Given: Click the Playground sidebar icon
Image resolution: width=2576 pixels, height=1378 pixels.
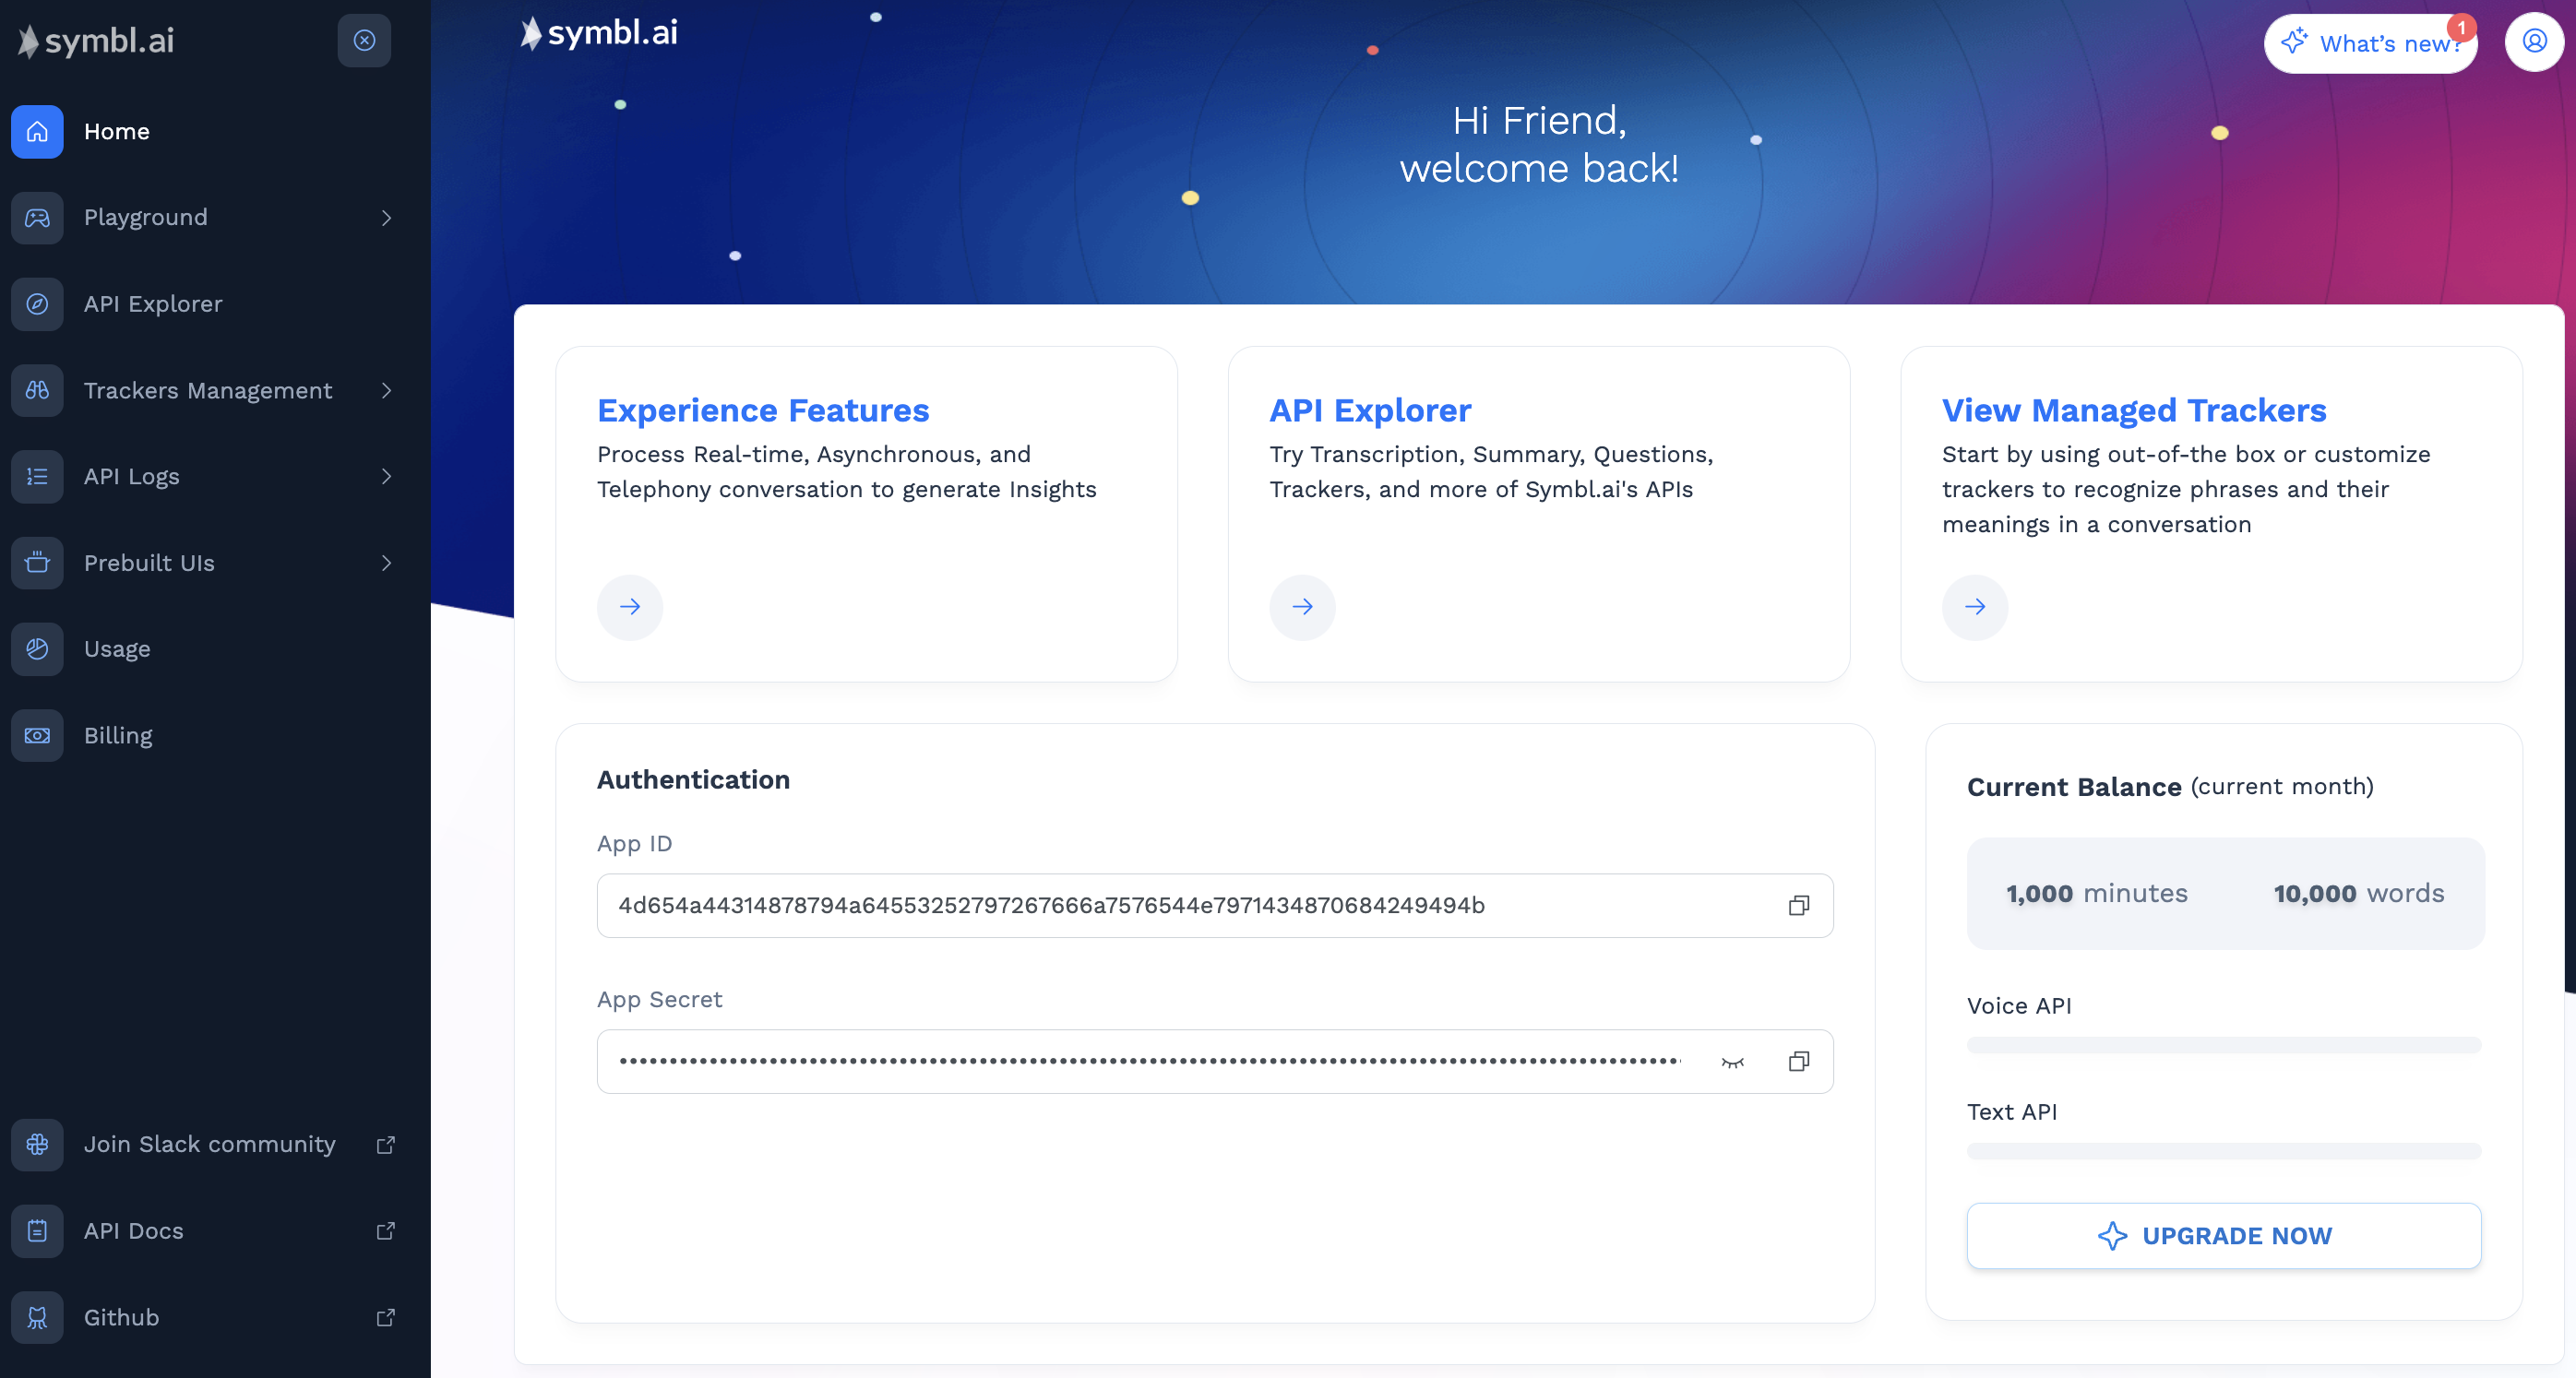Looking at the screenshot, I should click(38, 217).
